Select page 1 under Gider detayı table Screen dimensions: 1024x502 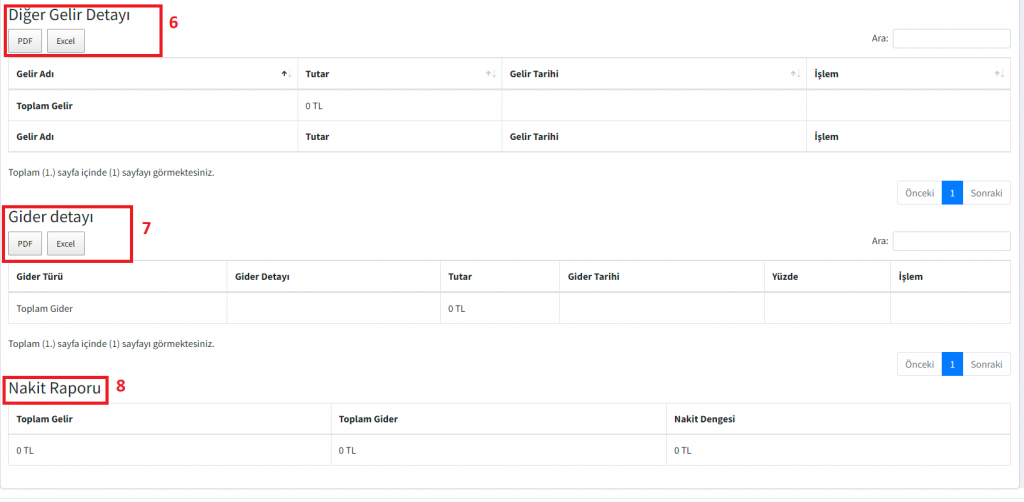(952, 364)
